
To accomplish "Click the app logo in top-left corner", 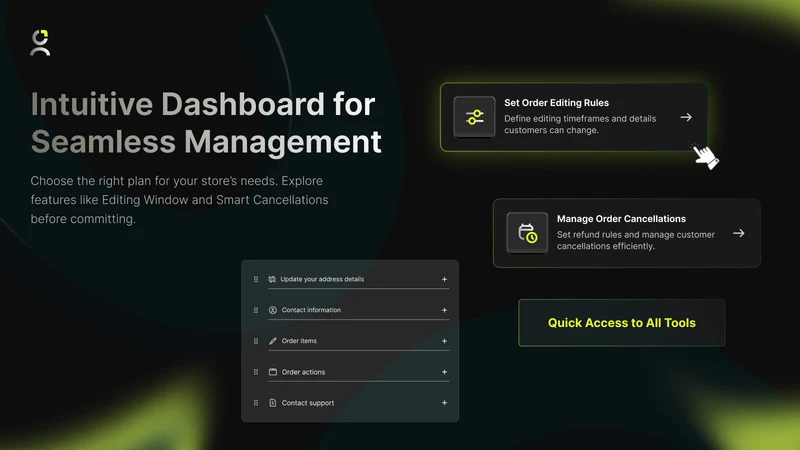I will (x=40, y=42).
